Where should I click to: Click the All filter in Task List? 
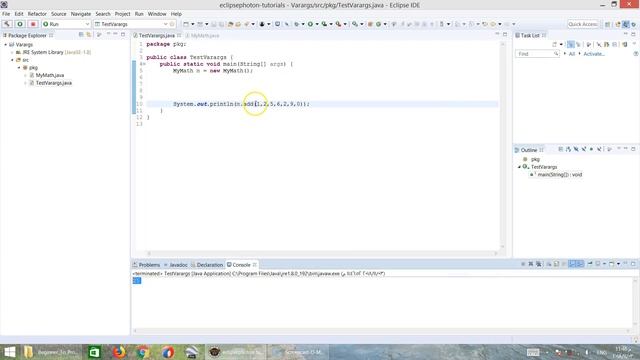click(571, 54)
